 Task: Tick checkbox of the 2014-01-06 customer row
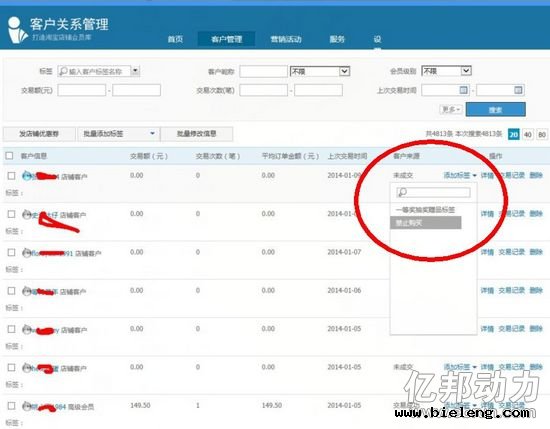coord(11,290)
